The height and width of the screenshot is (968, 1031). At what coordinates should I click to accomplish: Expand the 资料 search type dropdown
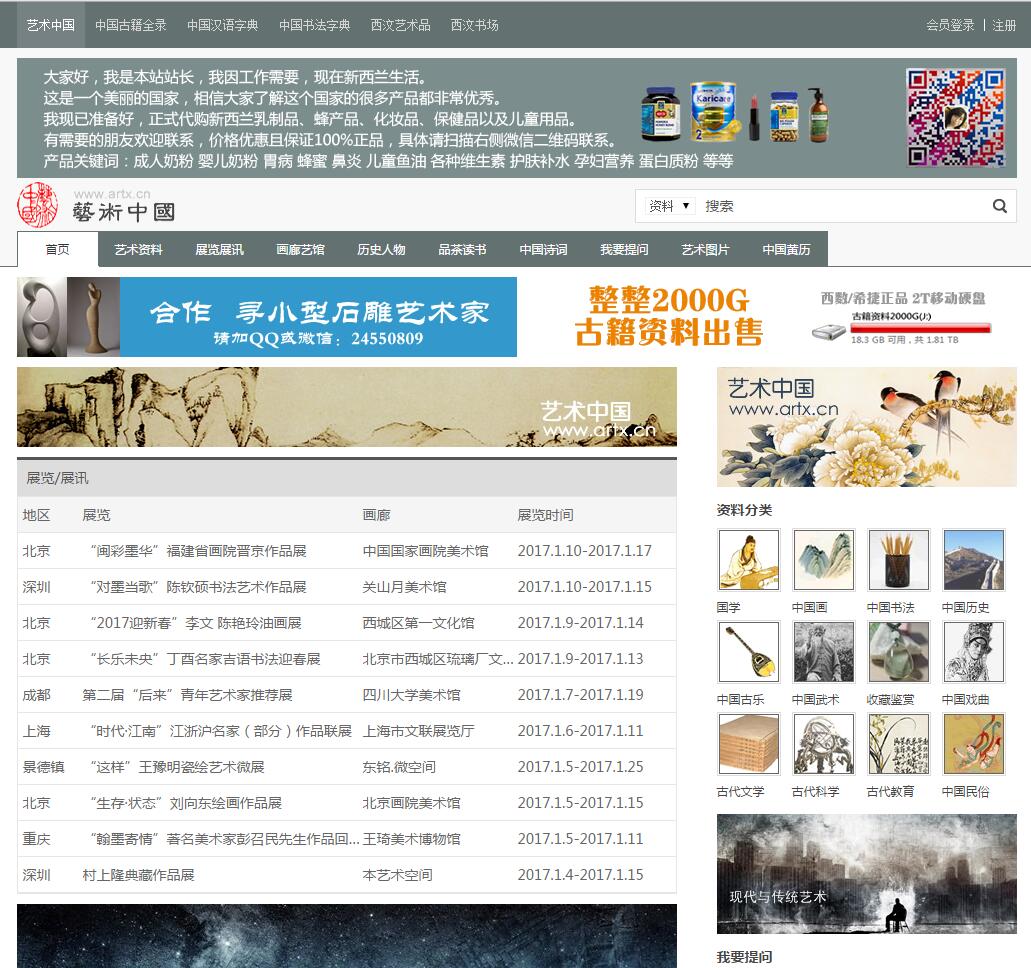tap(670, 206)
